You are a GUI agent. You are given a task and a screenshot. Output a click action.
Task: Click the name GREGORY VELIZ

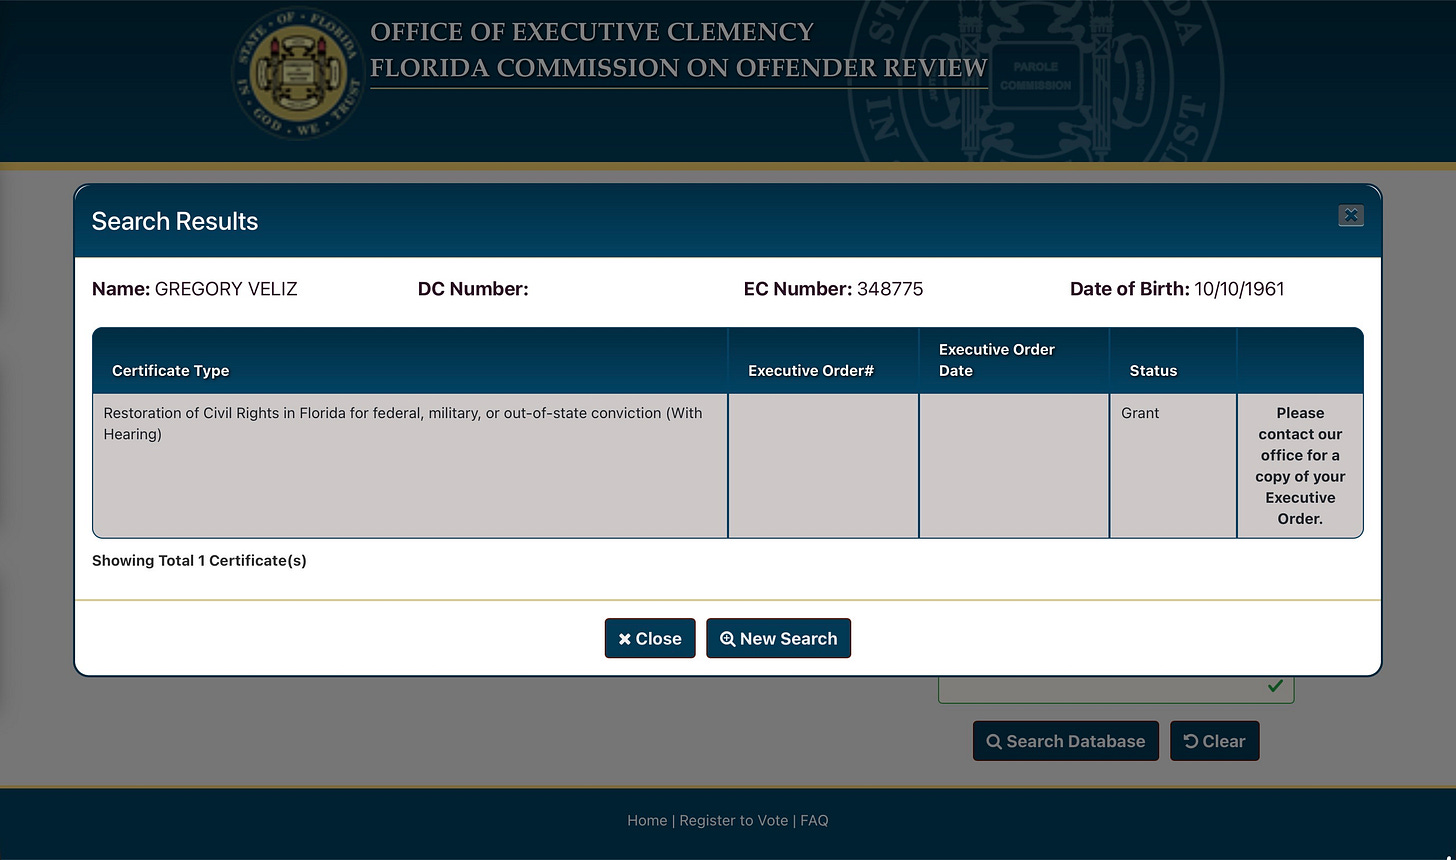226,289
